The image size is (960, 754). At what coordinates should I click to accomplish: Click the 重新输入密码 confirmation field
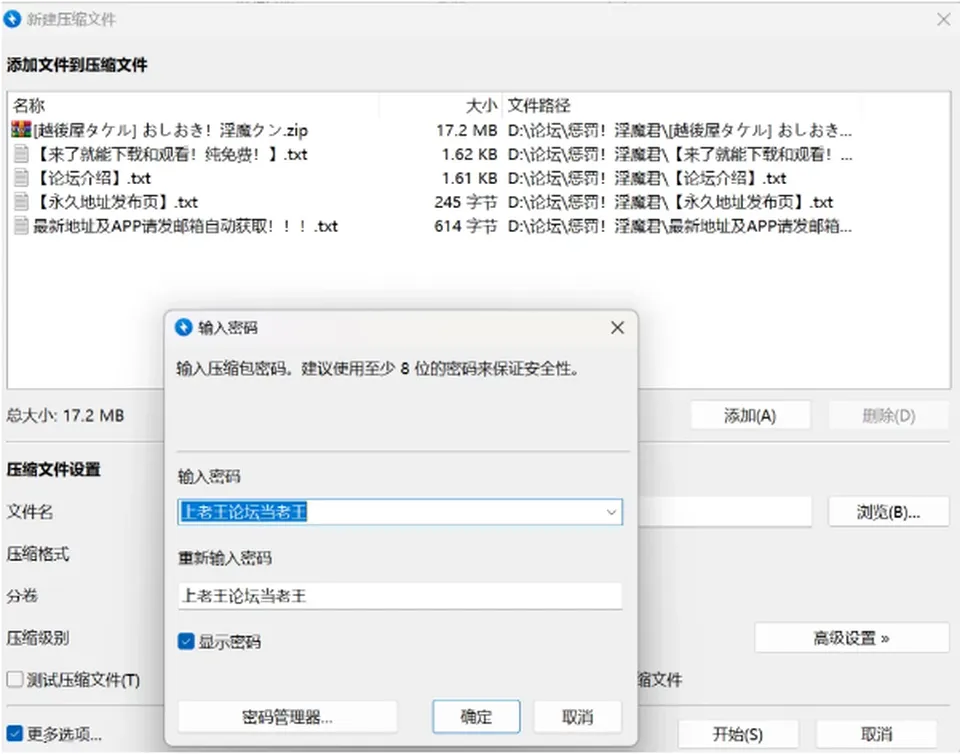click(400, 595)
